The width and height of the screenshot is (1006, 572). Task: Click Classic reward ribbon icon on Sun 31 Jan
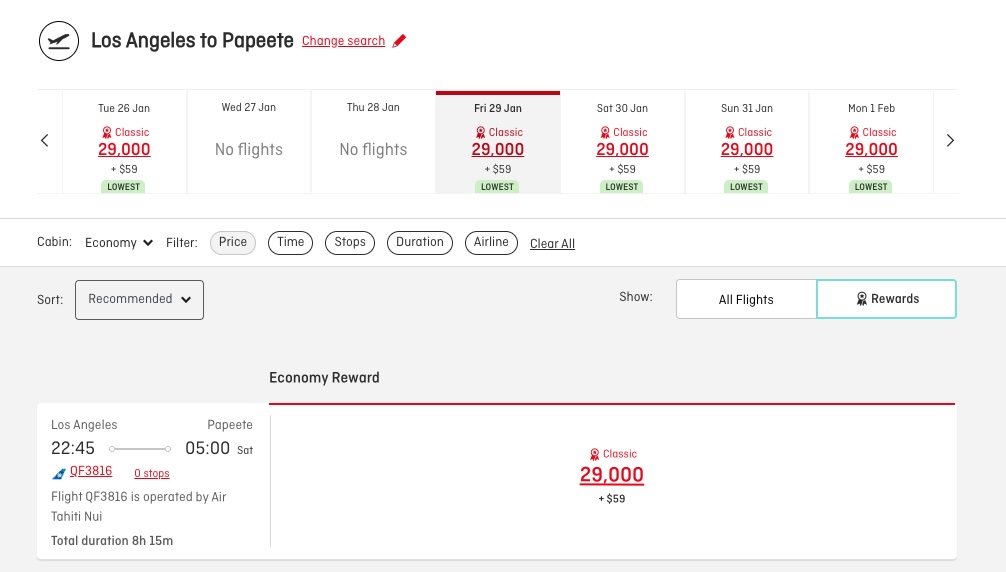click(729, 132)
